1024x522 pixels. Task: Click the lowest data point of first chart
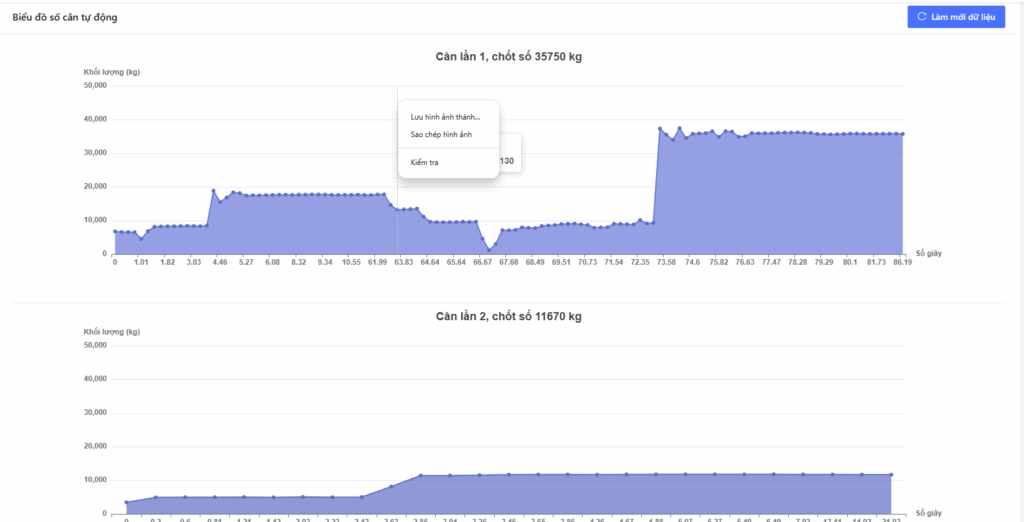tap(488, 250)
